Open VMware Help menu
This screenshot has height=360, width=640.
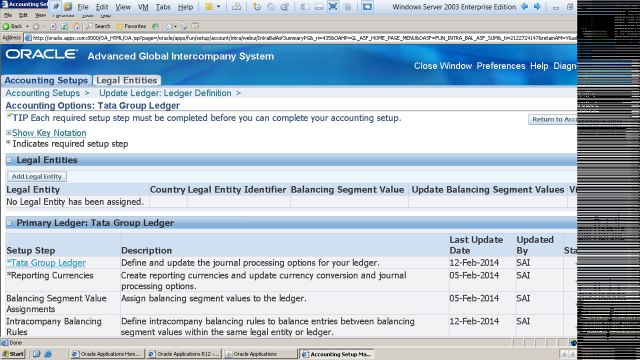(x=185, y=7)
